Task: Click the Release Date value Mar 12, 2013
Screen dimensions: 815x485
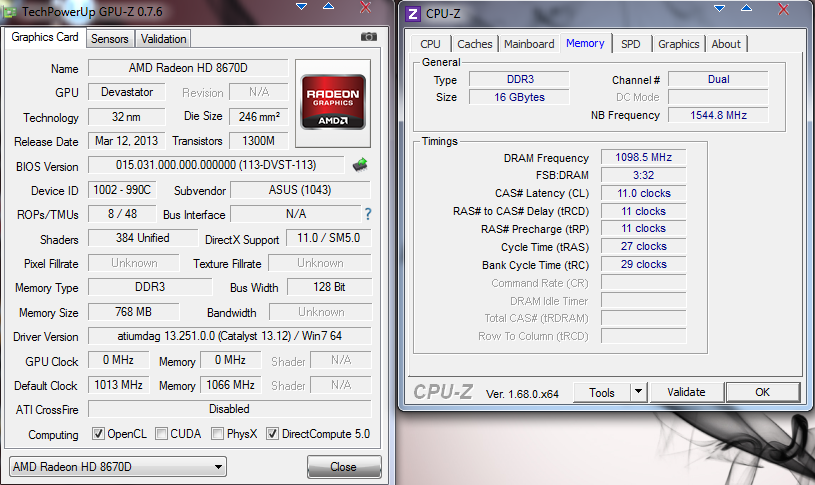Action: point(126,141)
